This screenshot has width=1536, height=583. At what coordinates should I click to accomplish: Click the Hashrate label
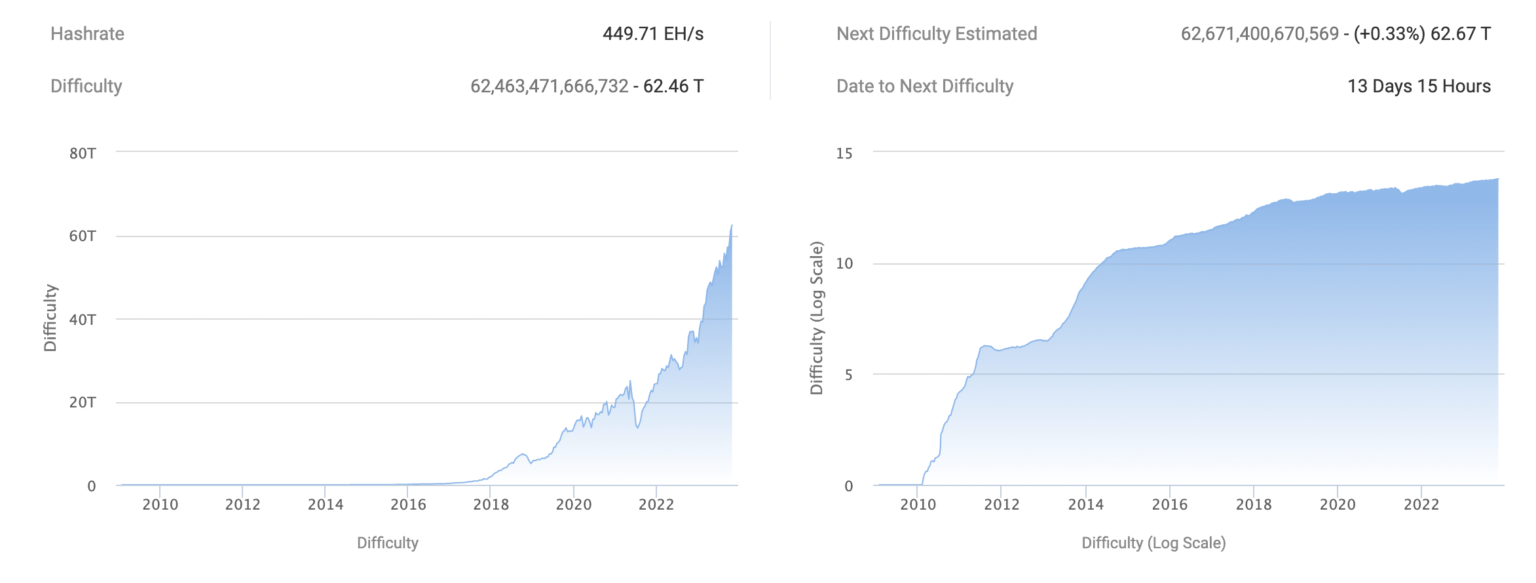[88, 34]
